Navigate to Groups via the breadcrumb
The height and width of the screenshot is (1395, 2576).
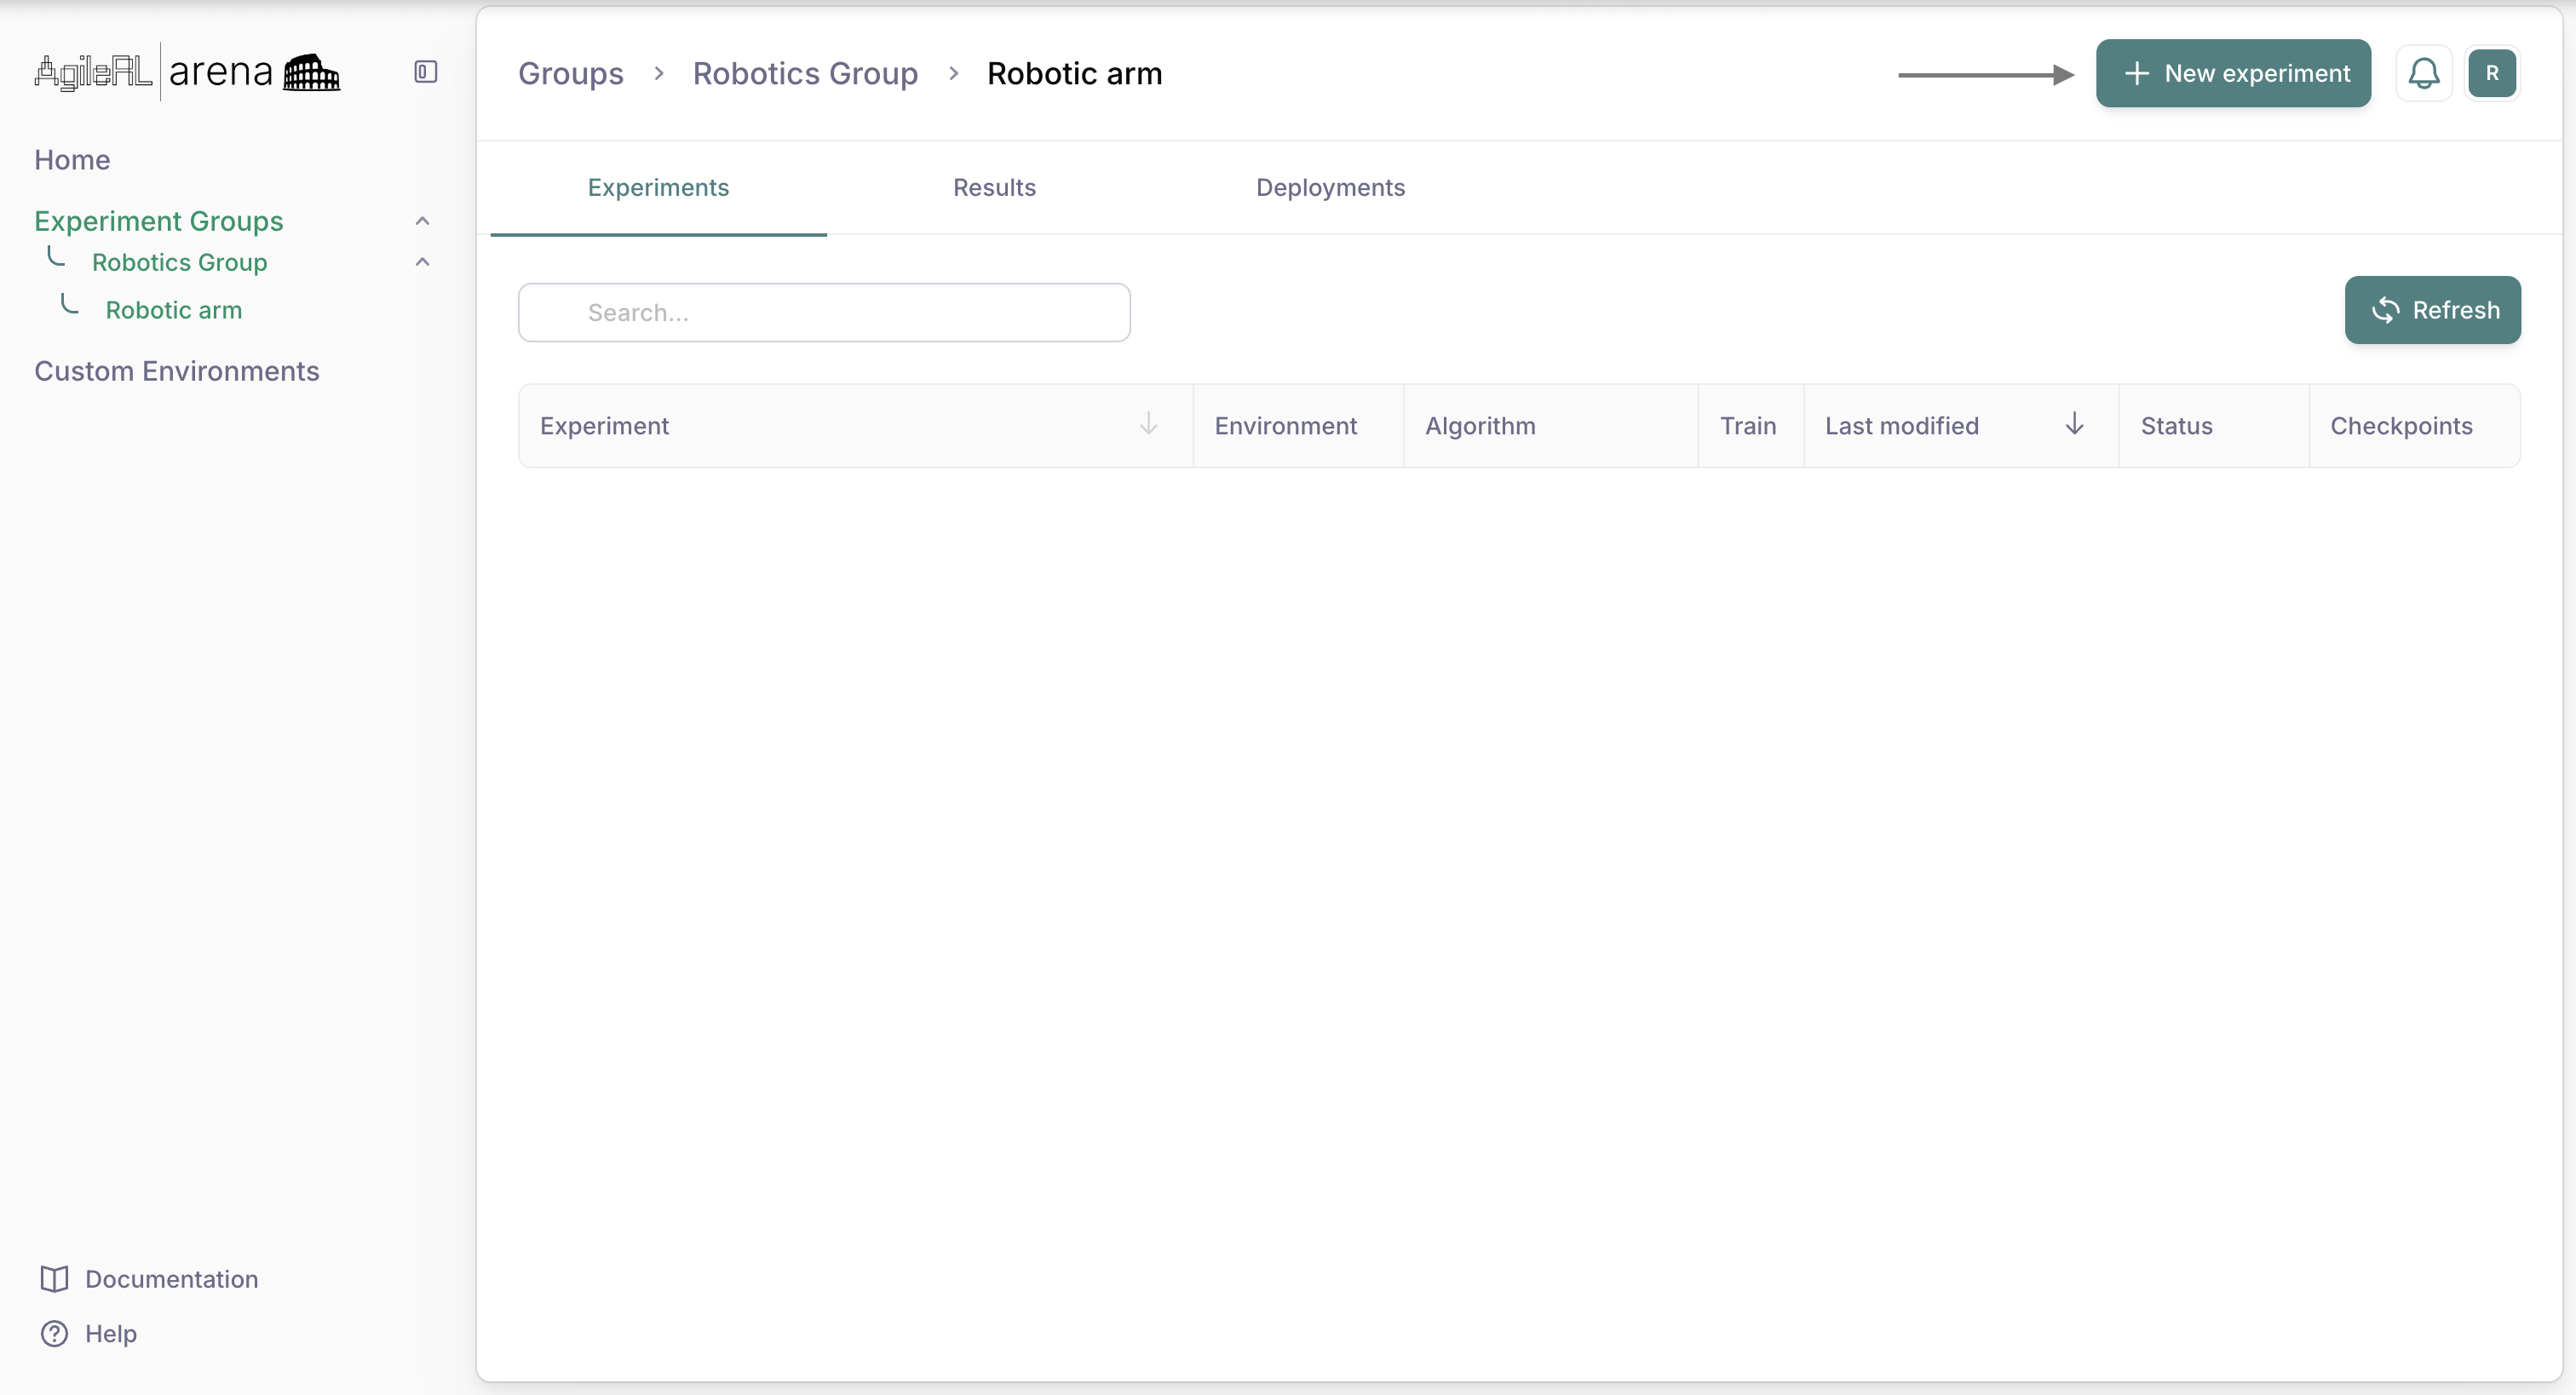pos(570,73)
